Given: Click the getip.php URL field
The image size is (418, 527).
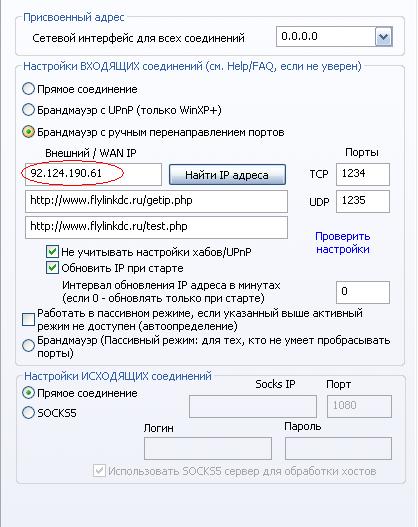Looking at the screenshot, I should click(x=156, y=201).
